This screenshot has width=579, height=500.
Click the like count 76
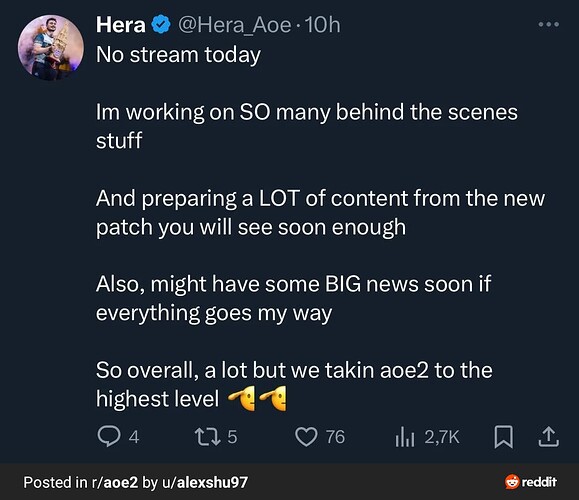coord(335,437)
